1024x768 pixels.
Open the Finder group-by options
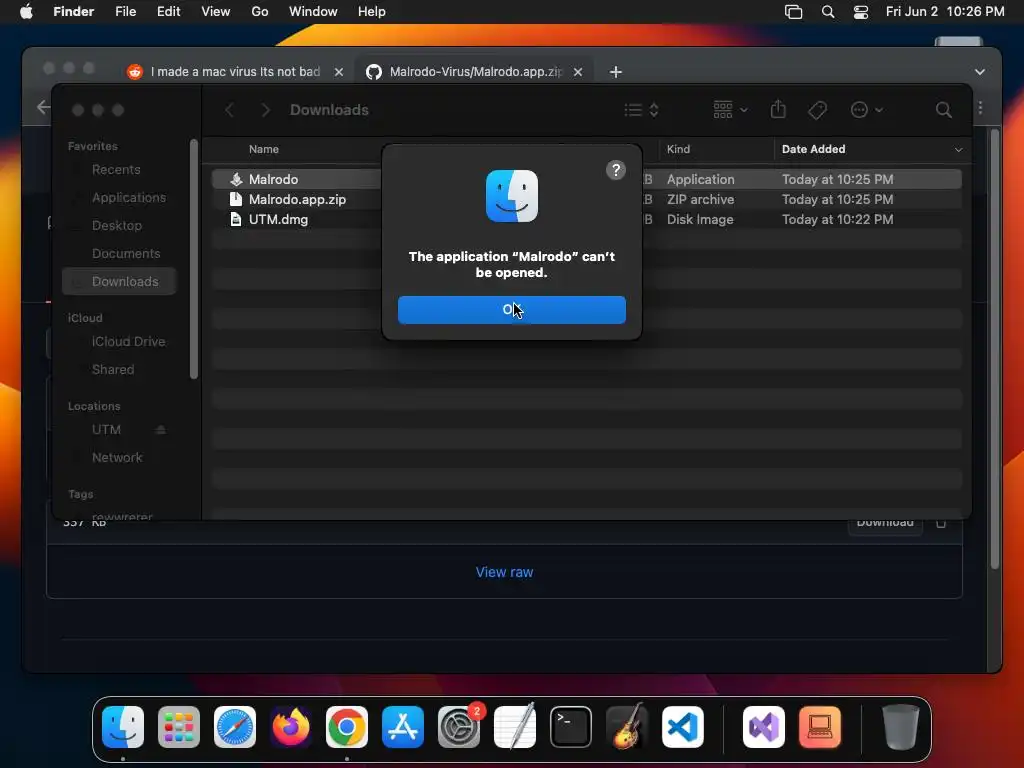point(729,110)
